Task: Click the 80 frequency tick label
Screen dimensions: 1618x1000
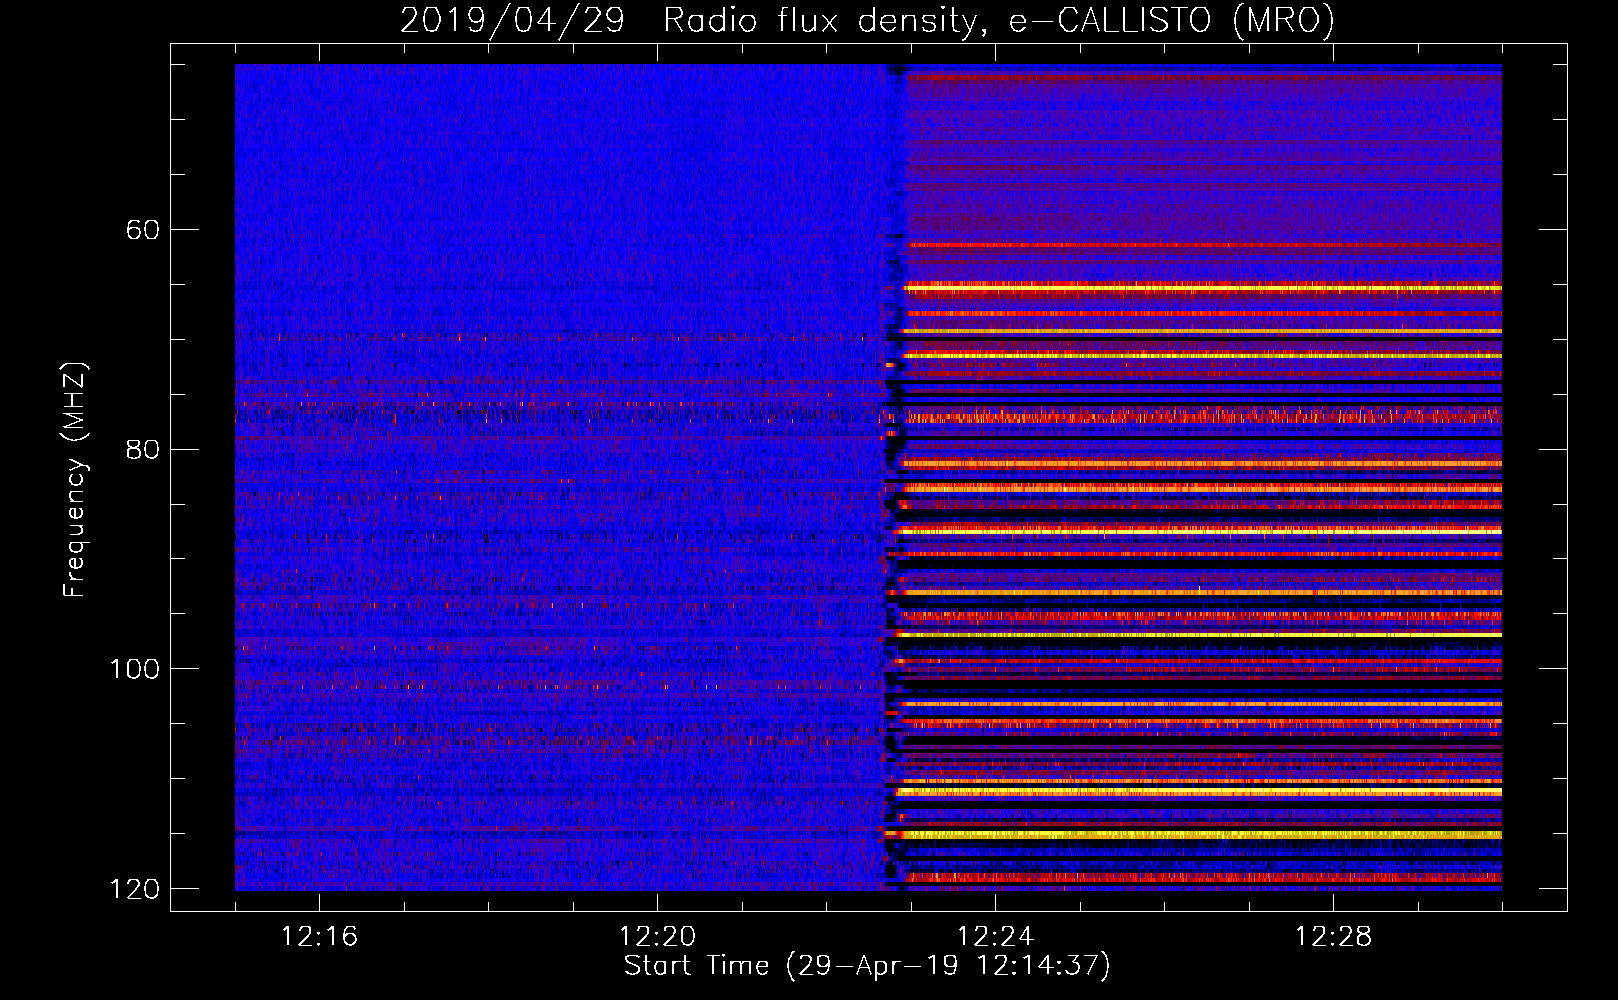Action: click(143, 449)
